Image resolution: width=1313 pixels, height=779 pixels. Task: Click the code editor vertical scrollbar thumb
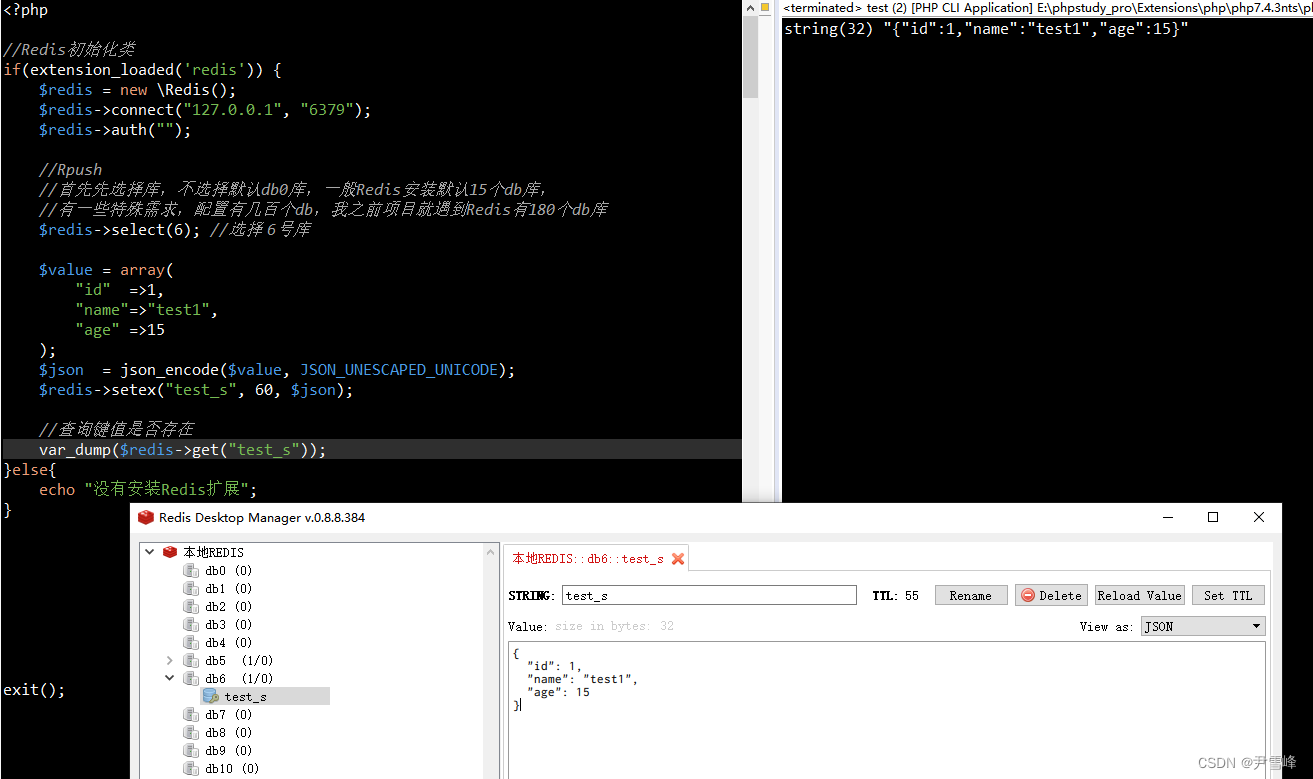click(751, 58)
